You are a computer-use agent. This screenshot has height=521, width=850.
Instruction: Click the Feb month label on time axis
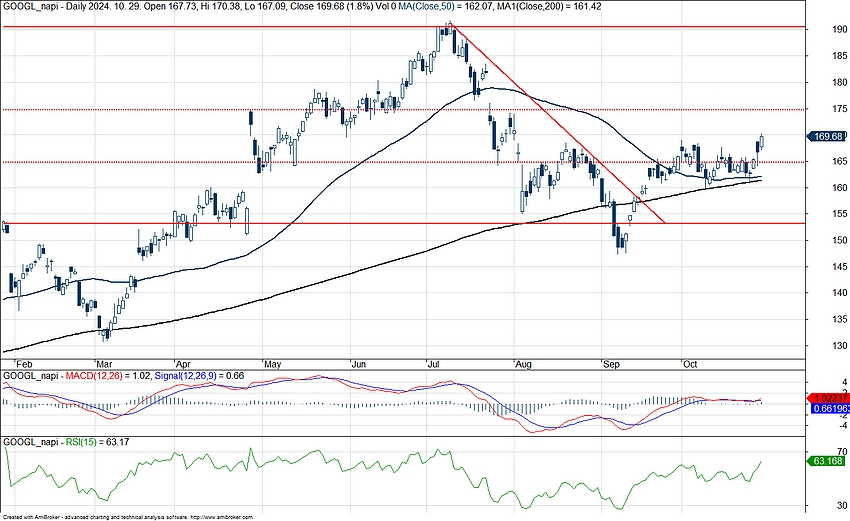click(x=23, y=364)
